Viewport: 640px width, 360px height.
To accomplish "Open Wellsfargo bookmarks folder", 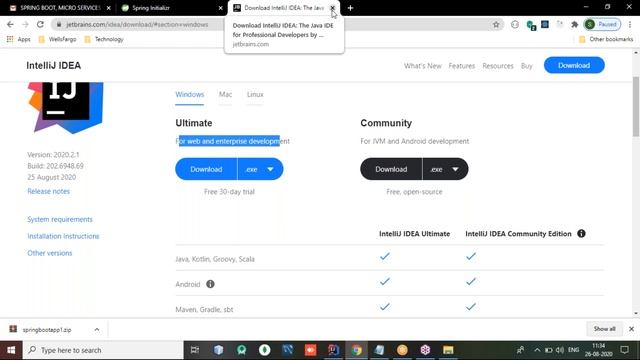I will [57, 39].
